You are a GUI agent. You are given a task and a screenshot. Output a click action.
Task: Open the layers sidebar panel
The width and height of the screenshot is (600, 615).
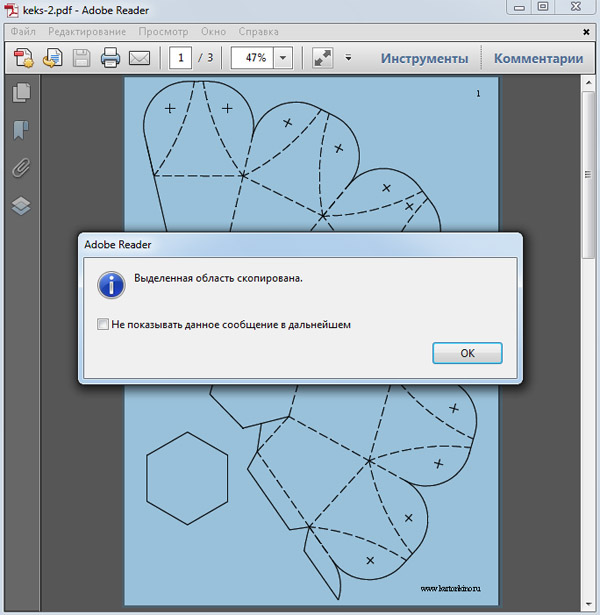(x=21, y=206)
